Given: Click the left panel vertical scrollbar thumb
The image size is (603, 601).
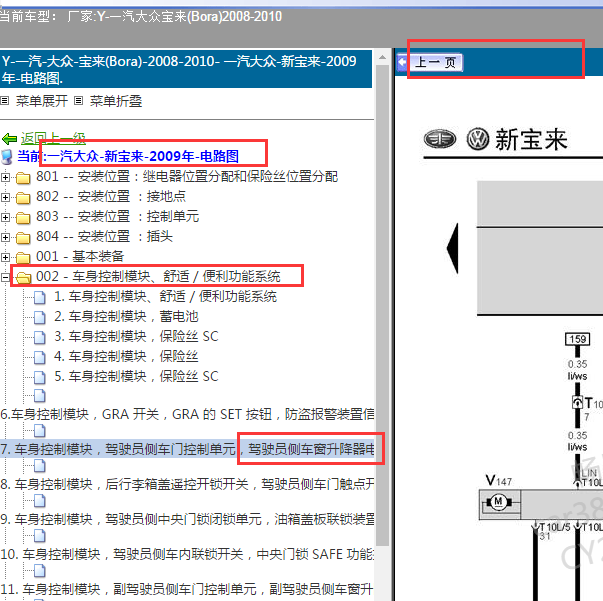Looking at the screenshot, I should (x=382, y=305).
